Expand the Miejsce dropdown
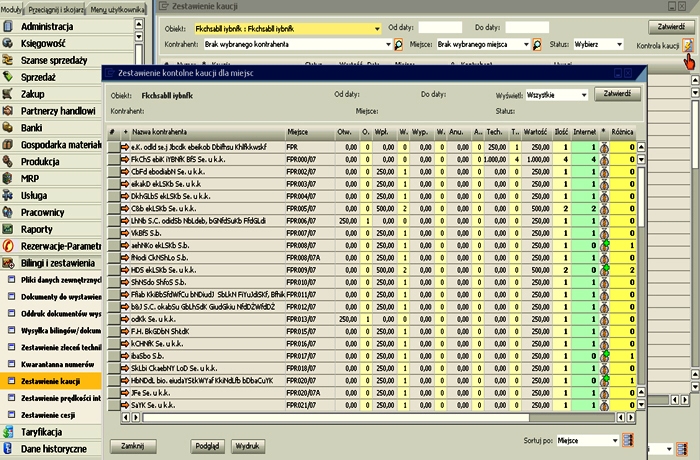The height and width of the screenshot is (460, 700). pyautogui.click(x=526, y=45)
